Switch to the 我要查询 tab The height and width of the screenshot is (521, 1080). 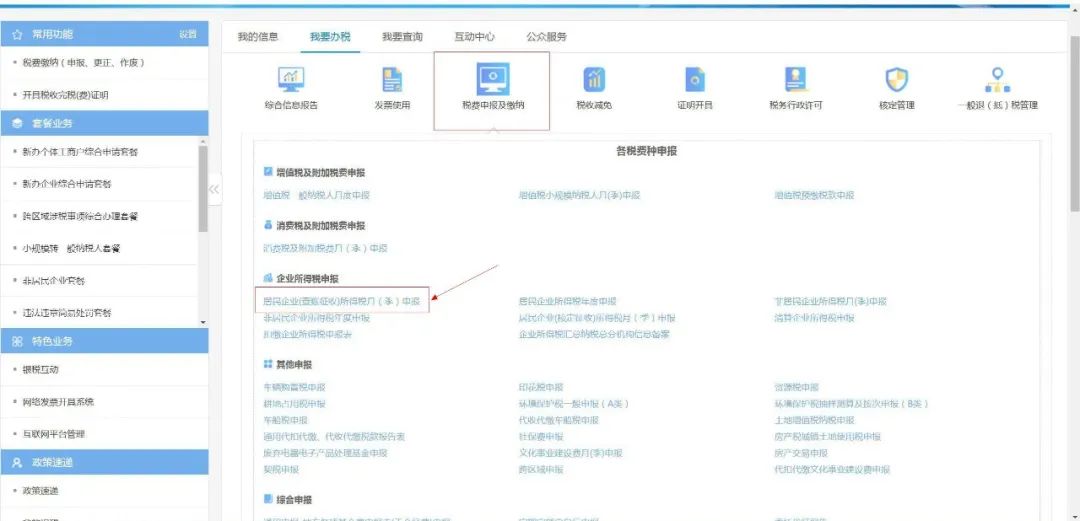click(x=402, y=37)
